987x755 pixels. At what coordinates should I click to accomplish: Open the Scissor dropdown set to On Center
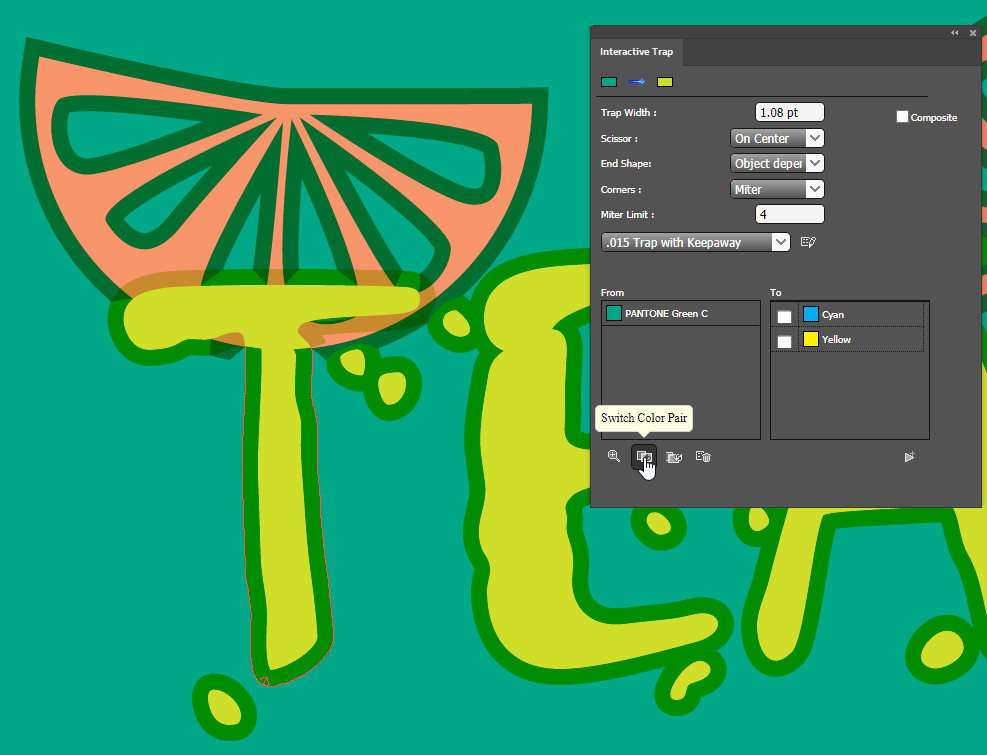pyautogui.click(x=777, y=138)
